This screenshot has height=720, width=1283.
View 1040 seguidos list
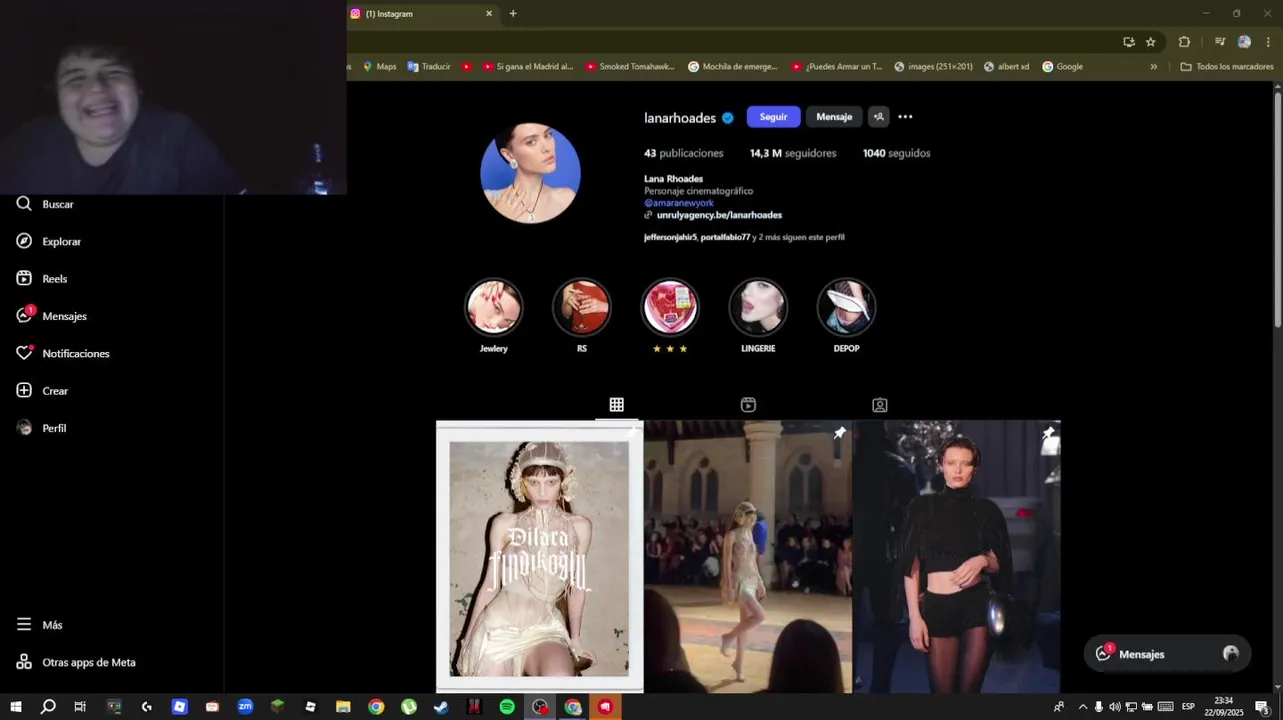click(897, 153)
